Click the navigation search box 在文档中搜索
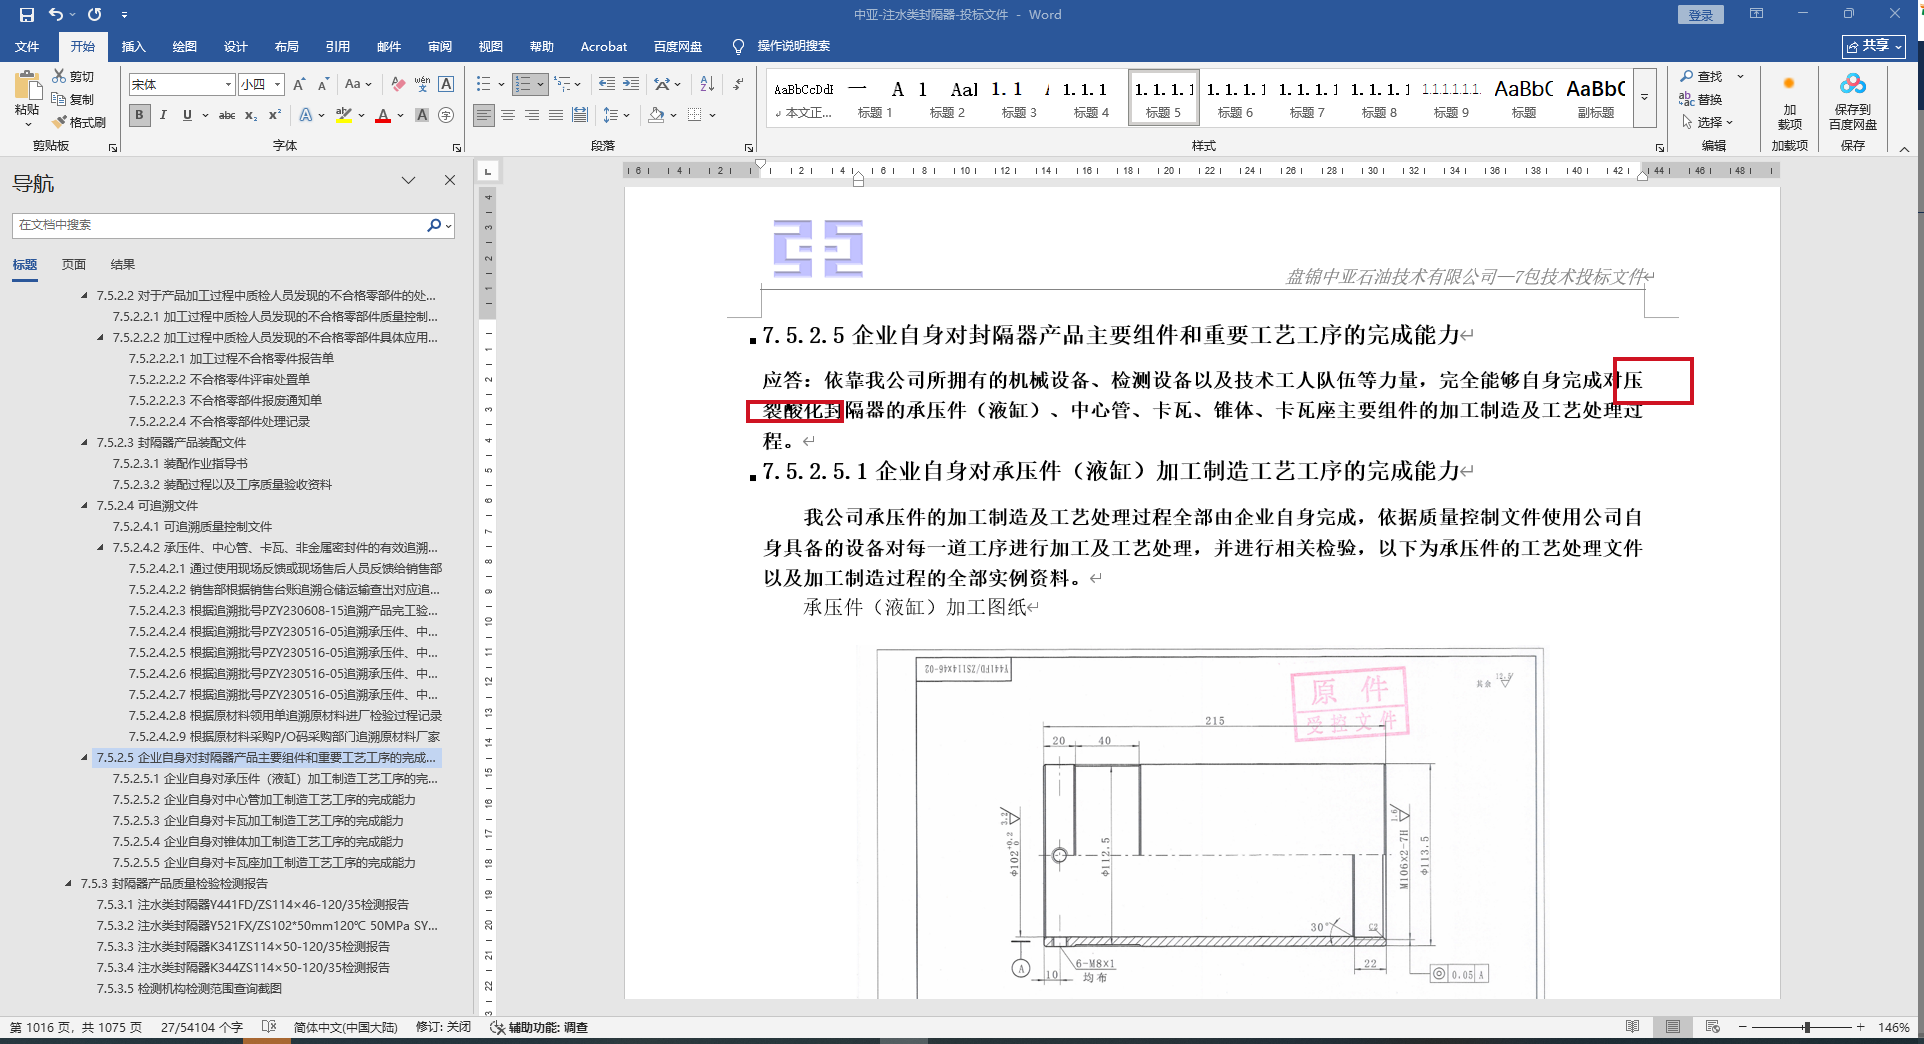 point(220,225)
